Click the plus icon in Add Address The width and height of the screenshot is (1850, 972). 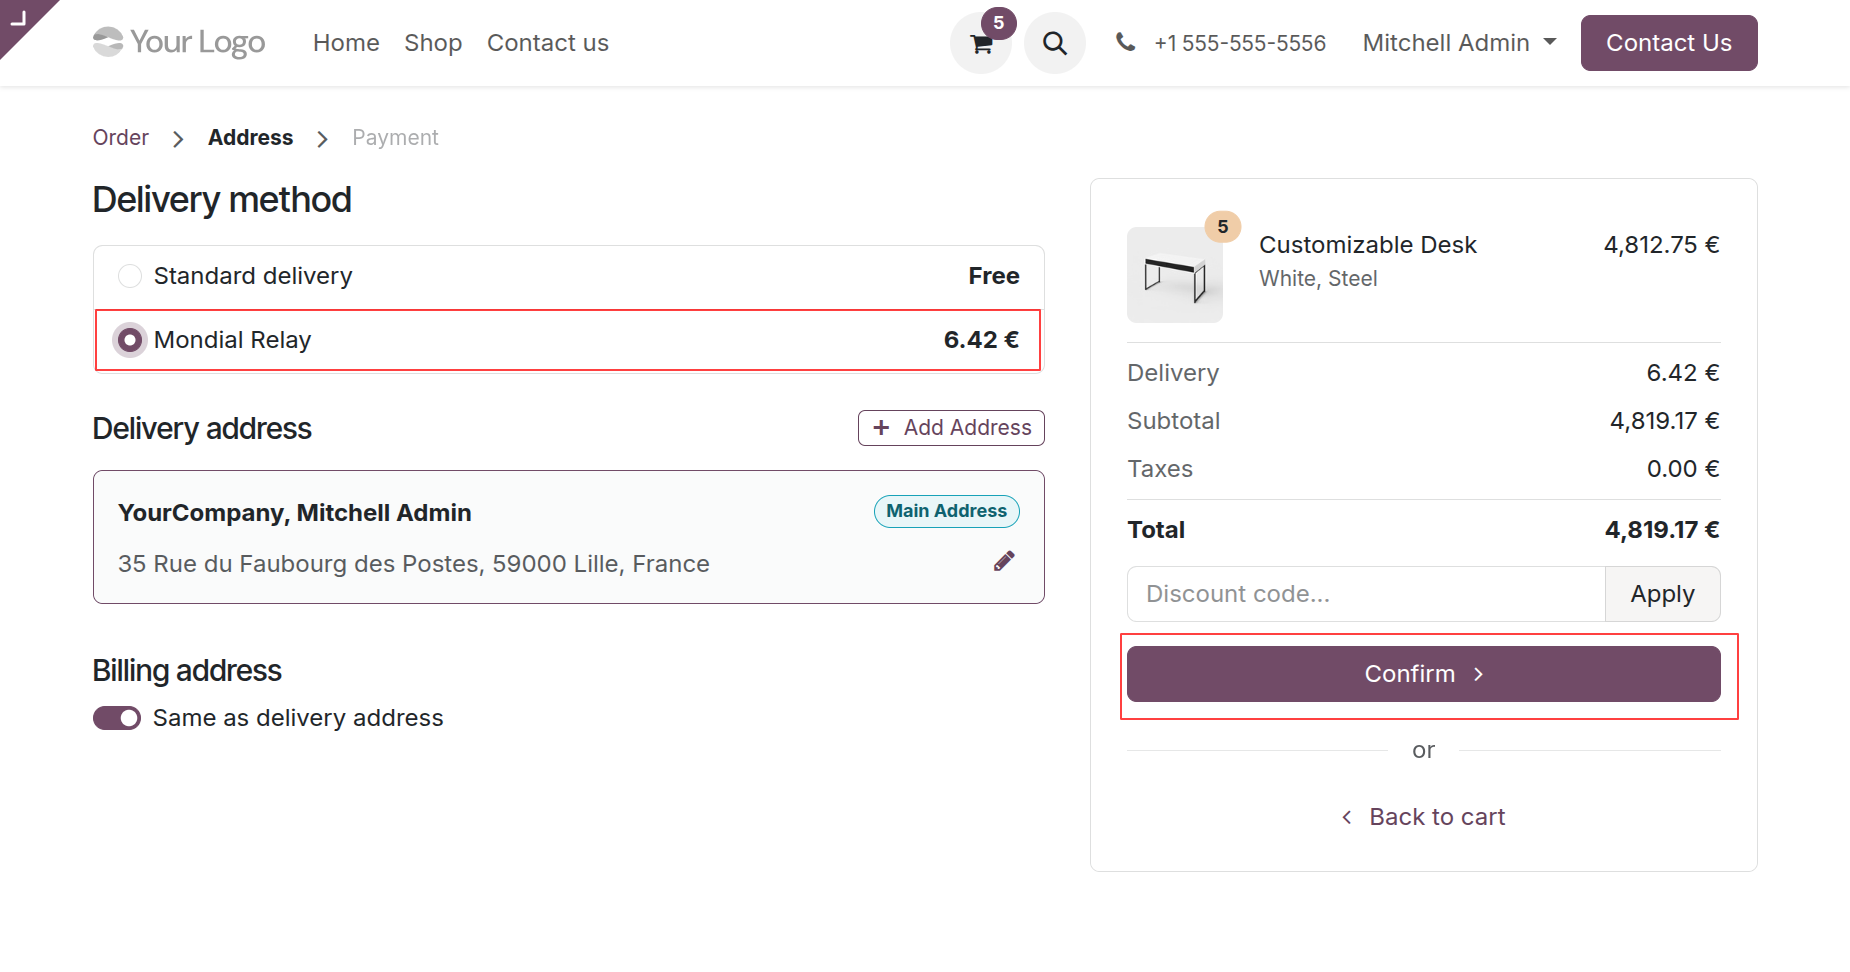881,428
